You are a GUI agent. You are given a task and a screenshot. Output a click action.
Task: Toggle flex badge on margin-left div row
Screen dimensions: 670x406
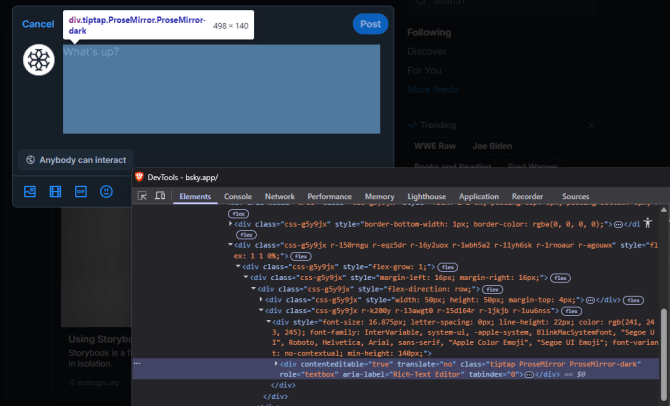[560, 278]
